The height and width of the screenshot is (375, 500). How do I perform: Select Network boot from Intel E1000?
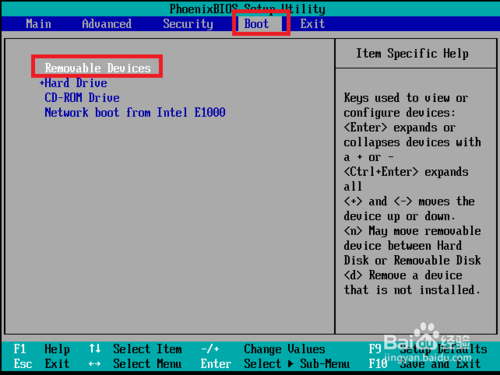pyautogui.click(x=135, y=112)
